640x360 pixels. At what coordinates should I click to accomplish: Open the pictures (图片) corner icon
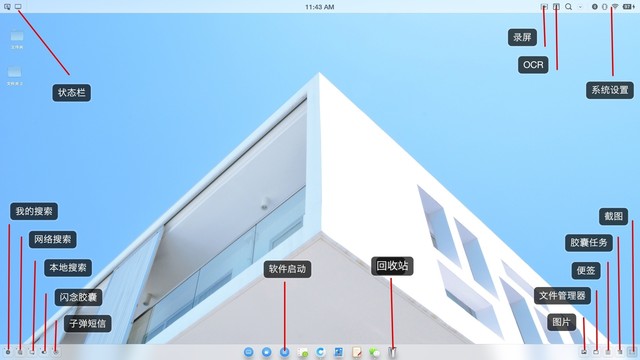[x=584, y=351]
